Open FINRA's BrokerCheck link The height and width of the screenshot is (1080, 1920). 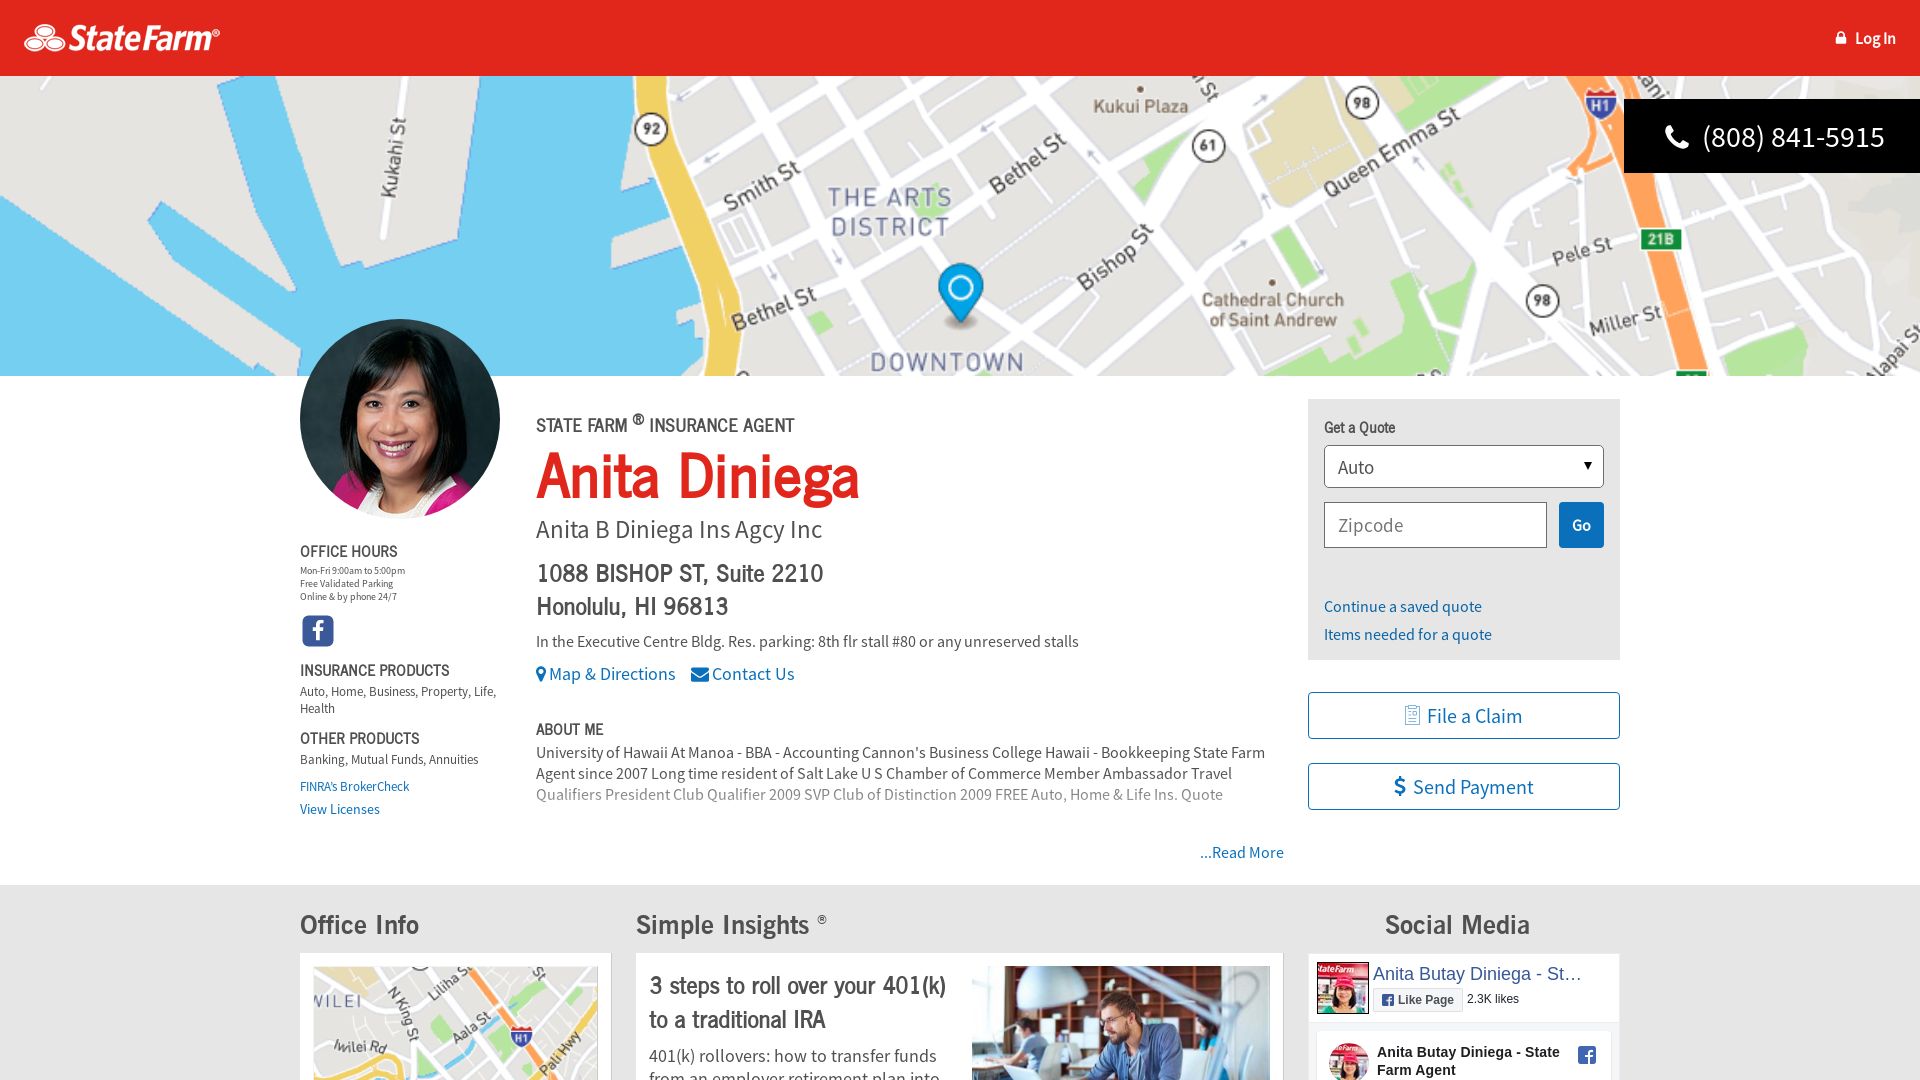click(x=354, y=786)
